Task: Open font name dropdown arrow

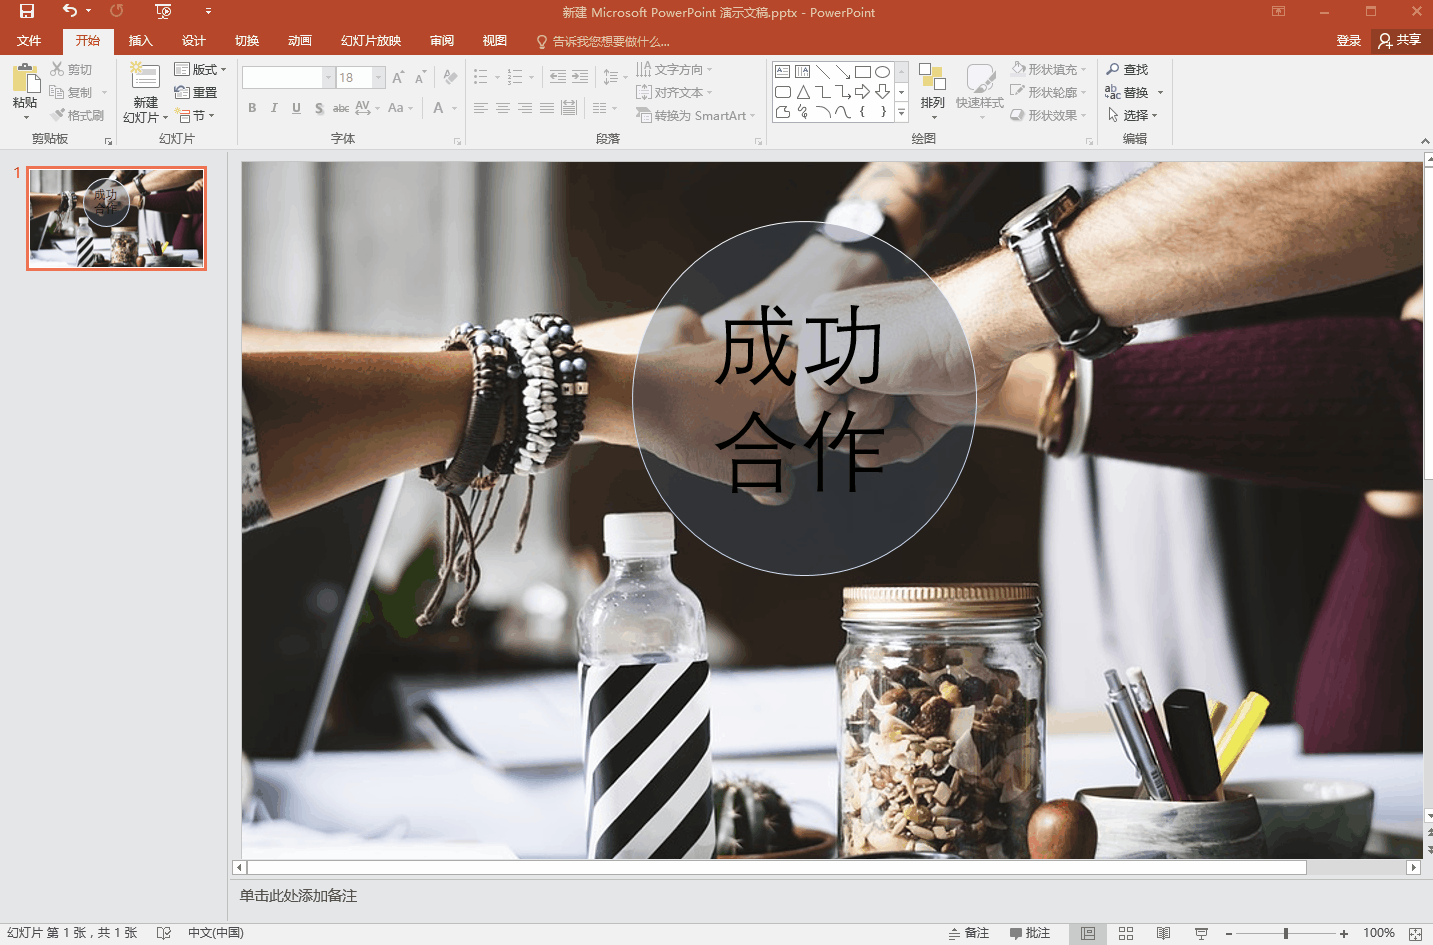Action: click(328, 77)
